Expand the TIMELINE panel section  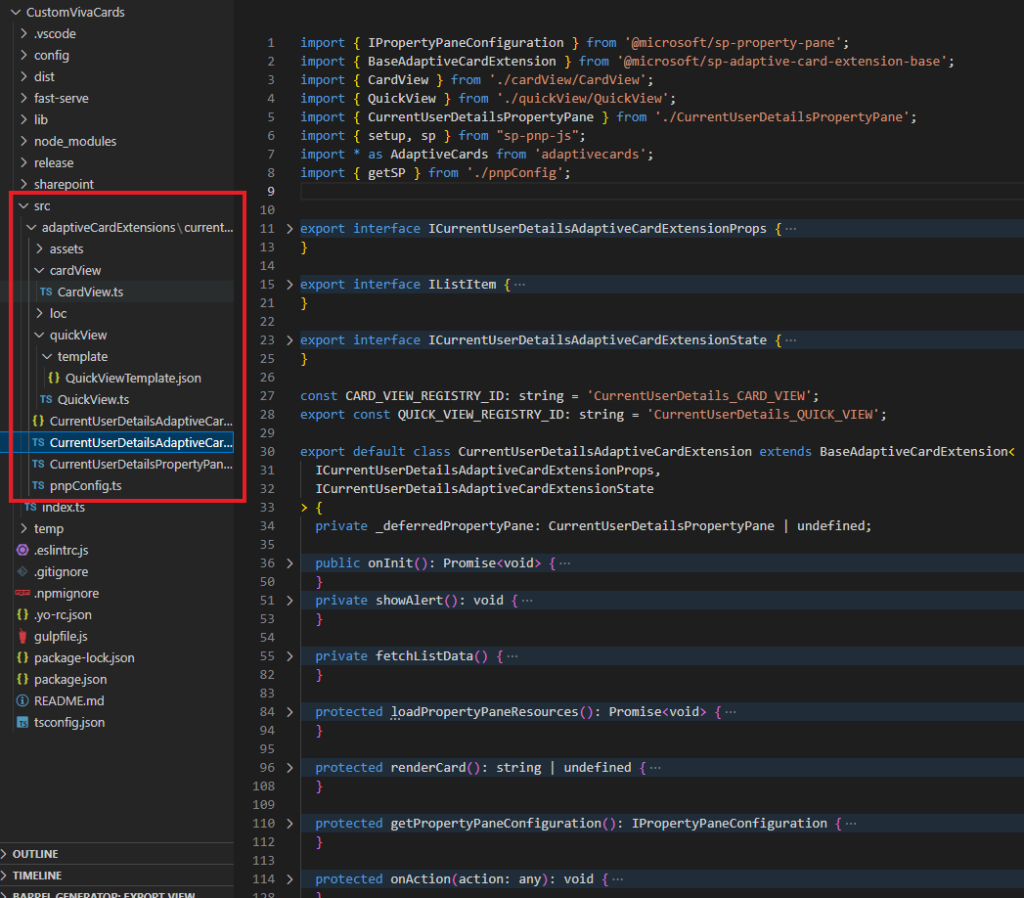coord(36,875)
